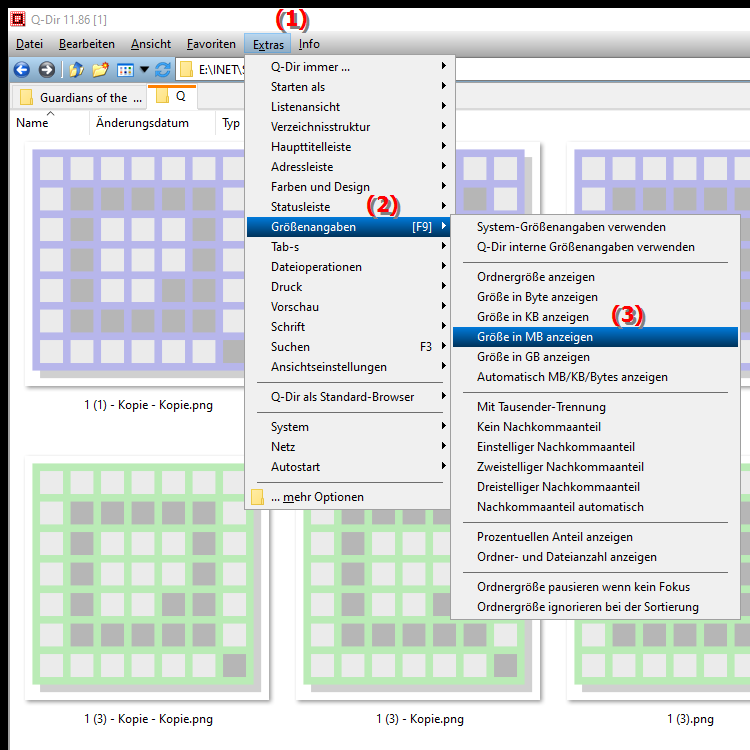Expand the Starten als submenu
This screenshot has height=750, width=750.
[x=349, y=87]
